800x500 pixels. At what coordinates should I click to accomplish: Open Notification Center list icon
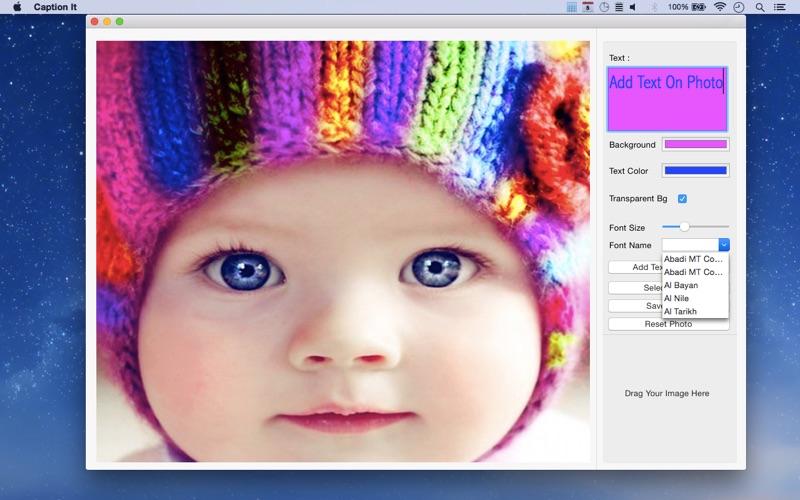[780, 7]
